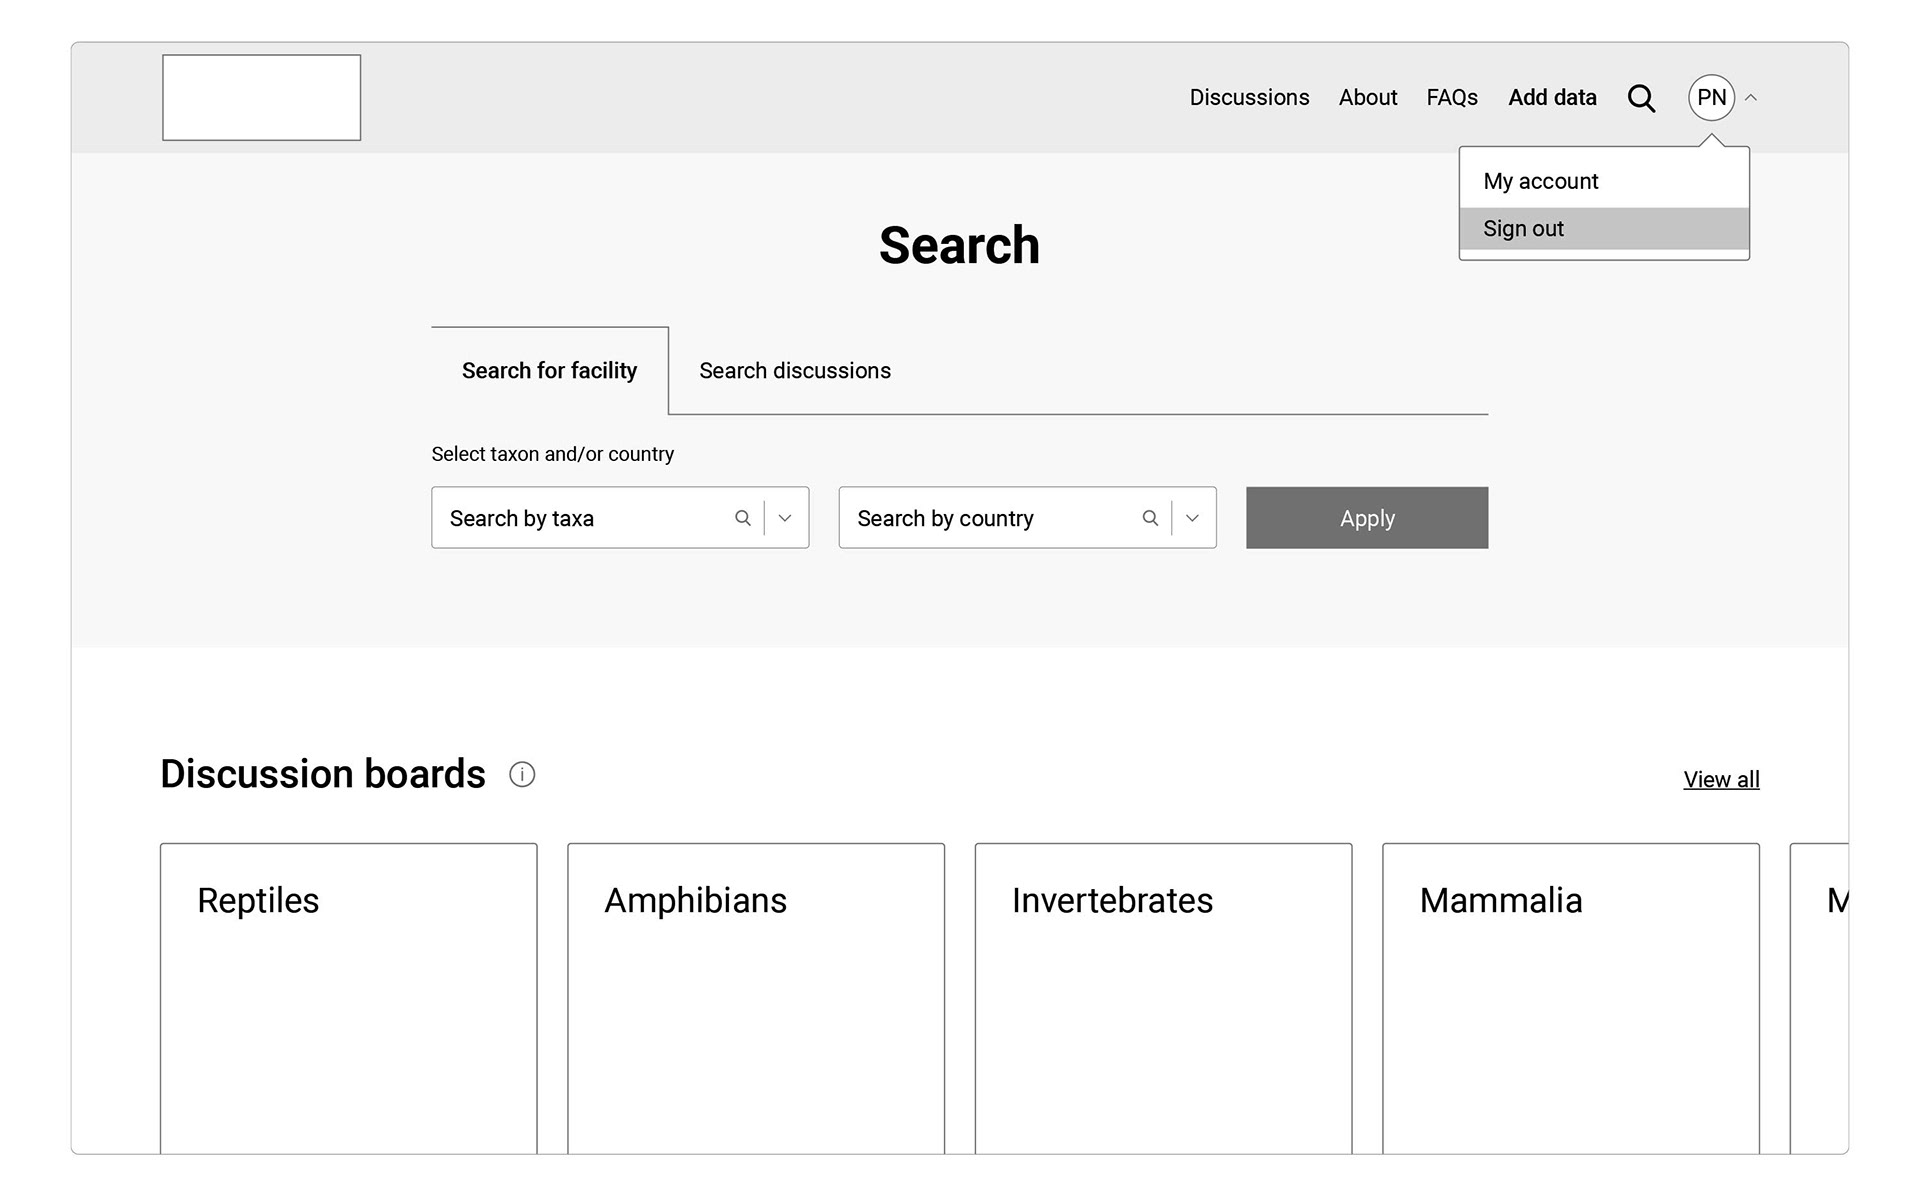Go to Discussions in the navigation
Image resolution: width=1920 pixels, height=1197 pixels.
point(1249,98)
